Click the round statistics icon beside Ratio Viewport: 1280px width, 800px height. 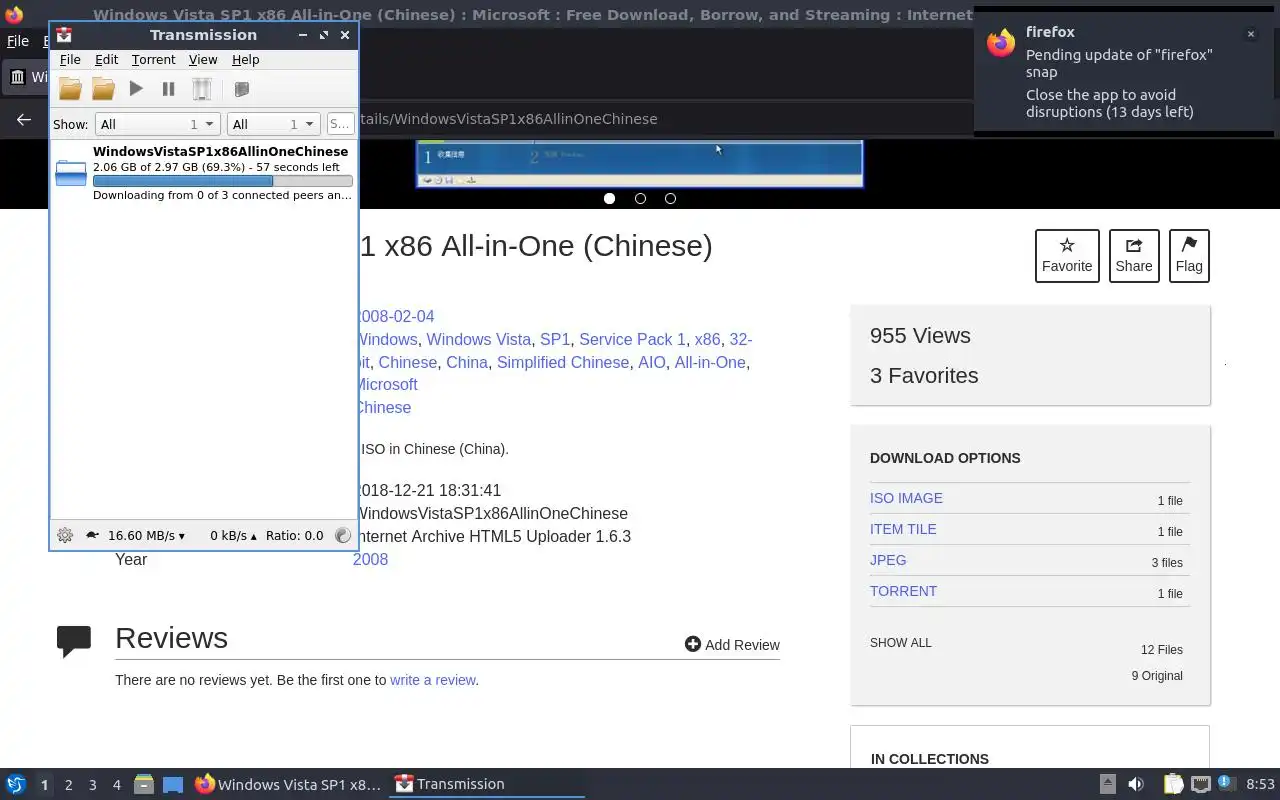(x=343, y=535)
